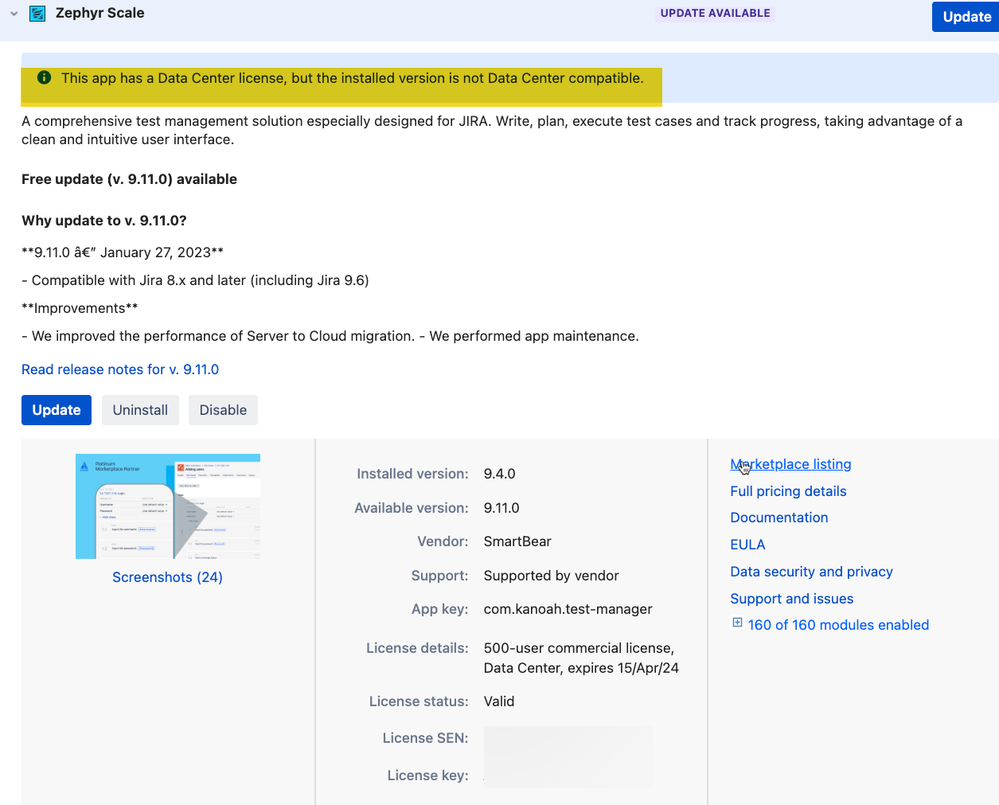The width and height of the screenshot is (999, 805).
Task: Click 160 of 160 modules enabled
Action: click(838, 625)
